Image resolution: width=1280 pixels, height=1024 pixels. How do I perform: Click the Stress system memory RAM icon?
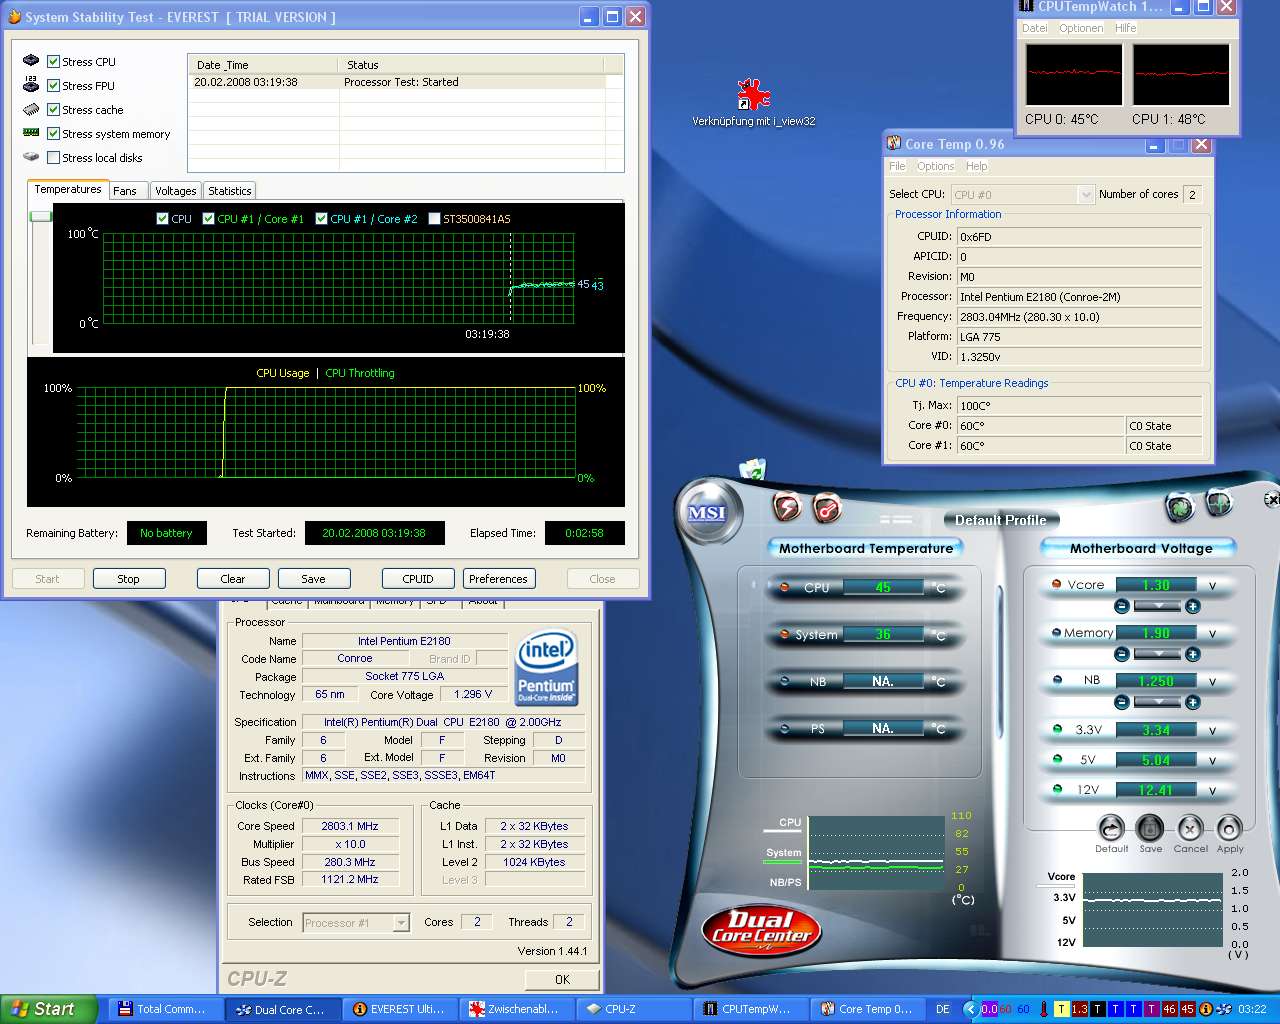pos(31,133)
